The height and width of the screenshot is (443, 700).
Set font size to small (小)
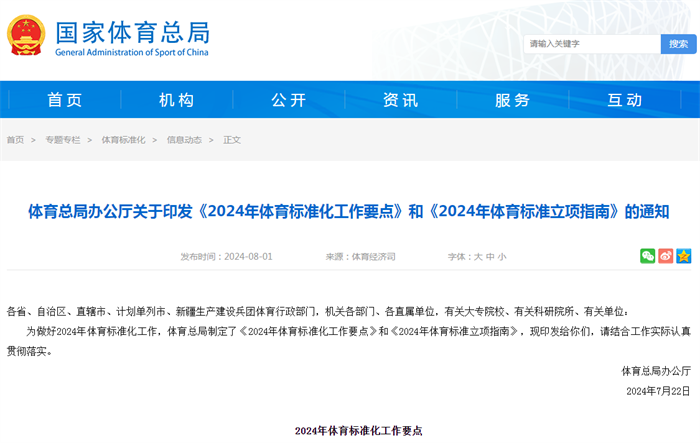tap(502, 257)
